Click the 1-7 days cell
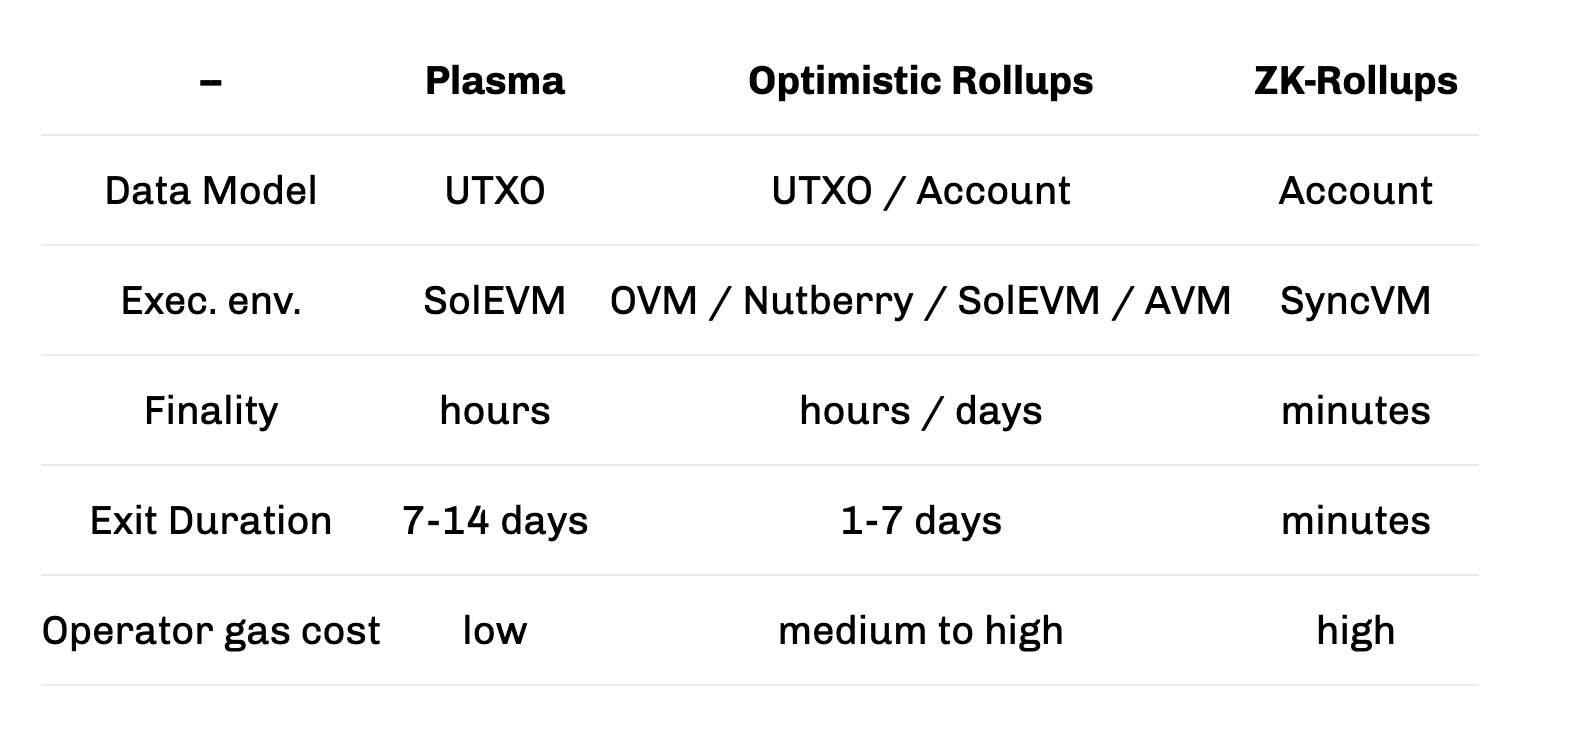Viewport: 1588px width, 729px height. click(920, 521)
